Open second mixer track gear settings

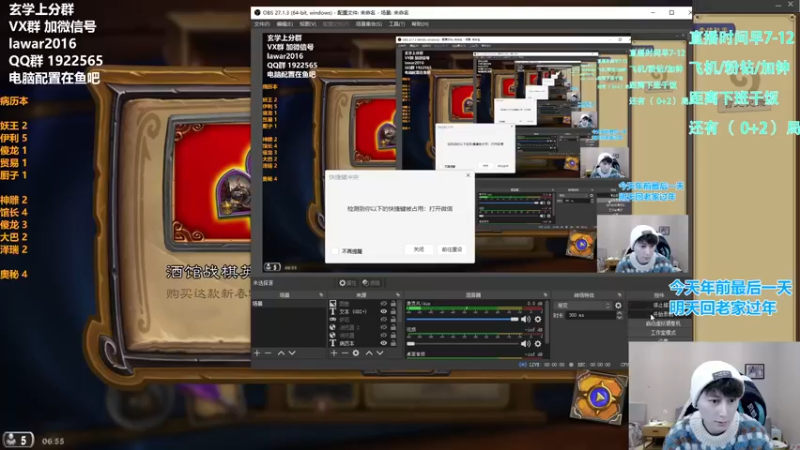click(x=538, y=343)
